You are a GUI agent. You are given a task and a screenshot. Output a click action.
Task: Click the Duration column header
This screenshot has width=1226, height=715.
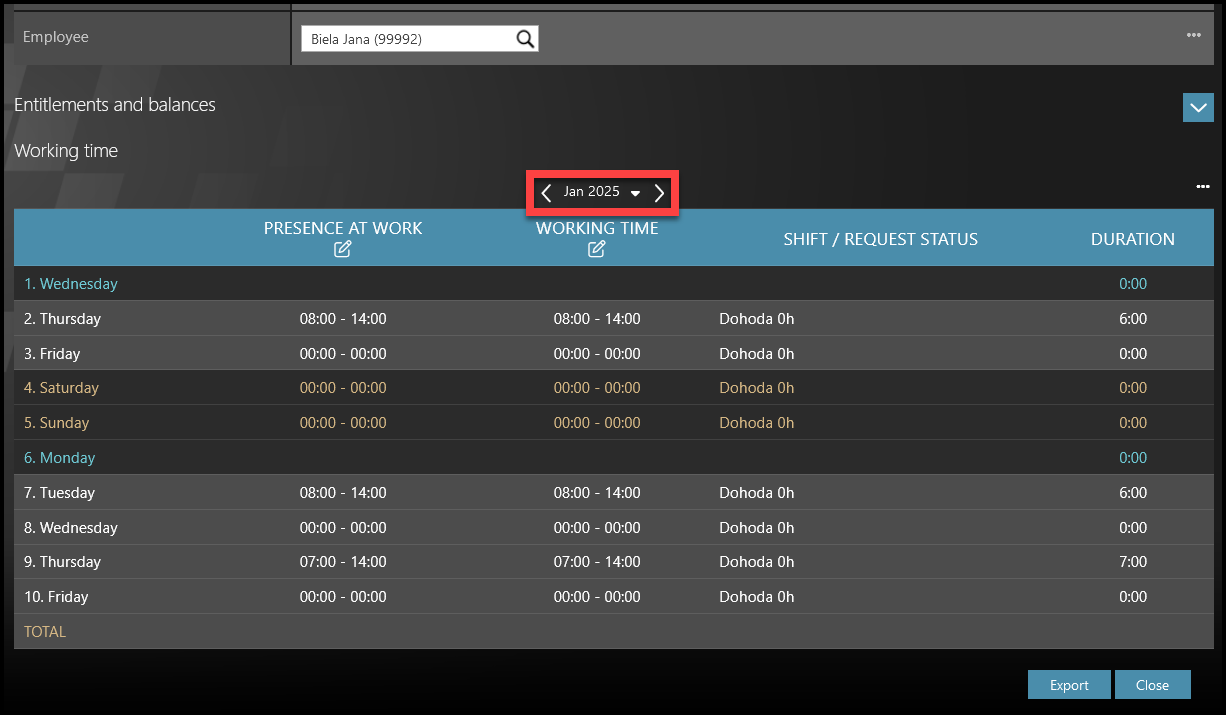[1132, 239]
